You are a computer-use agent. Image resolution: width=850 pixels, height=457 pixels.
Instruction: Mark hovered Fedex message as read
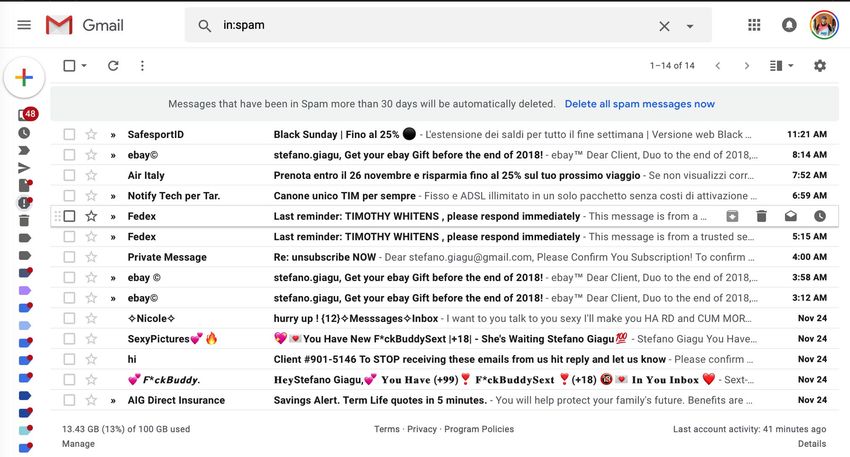(x=790, y=216)
